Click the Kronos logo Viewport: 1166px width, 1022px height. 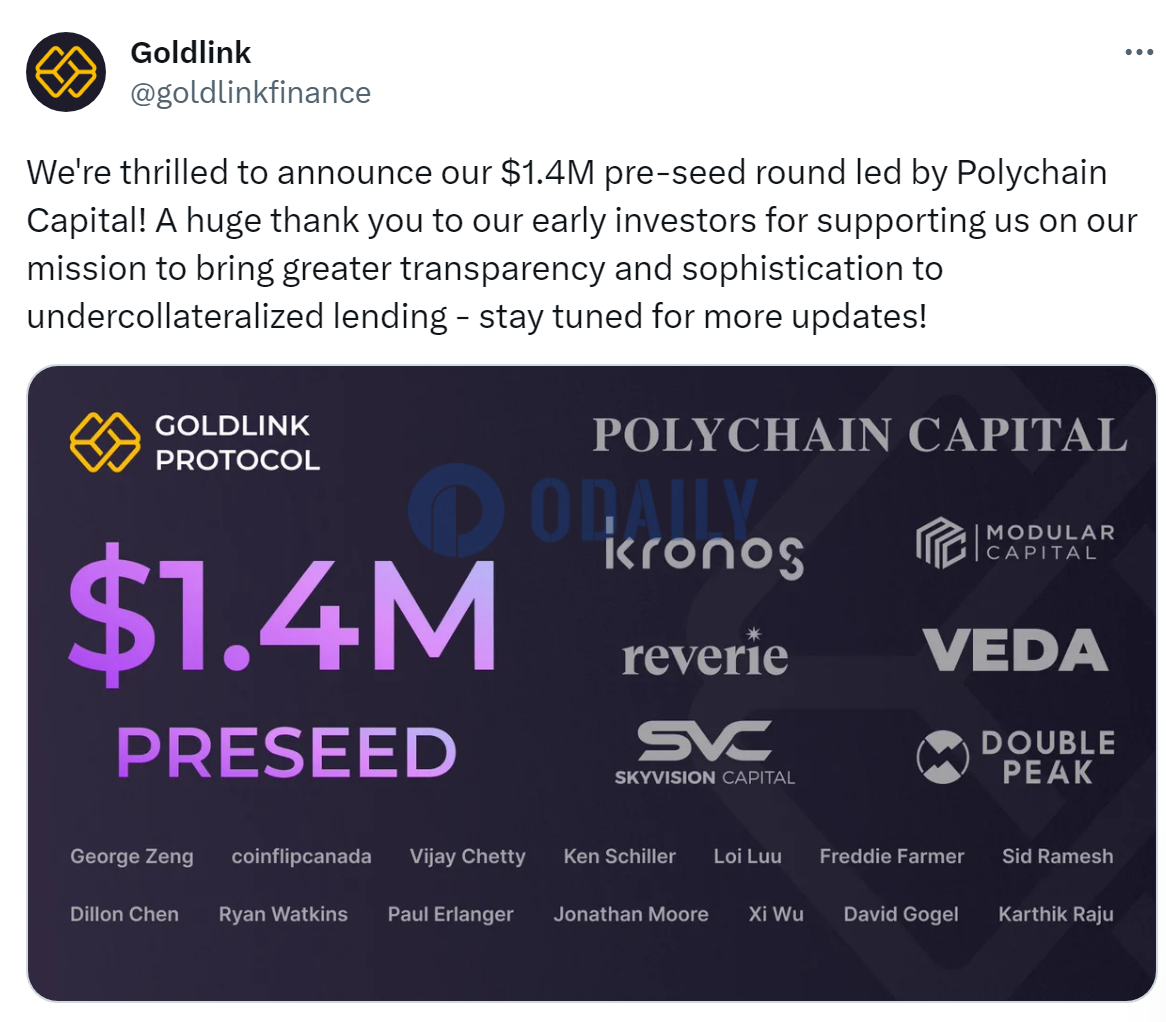point(704,549)
